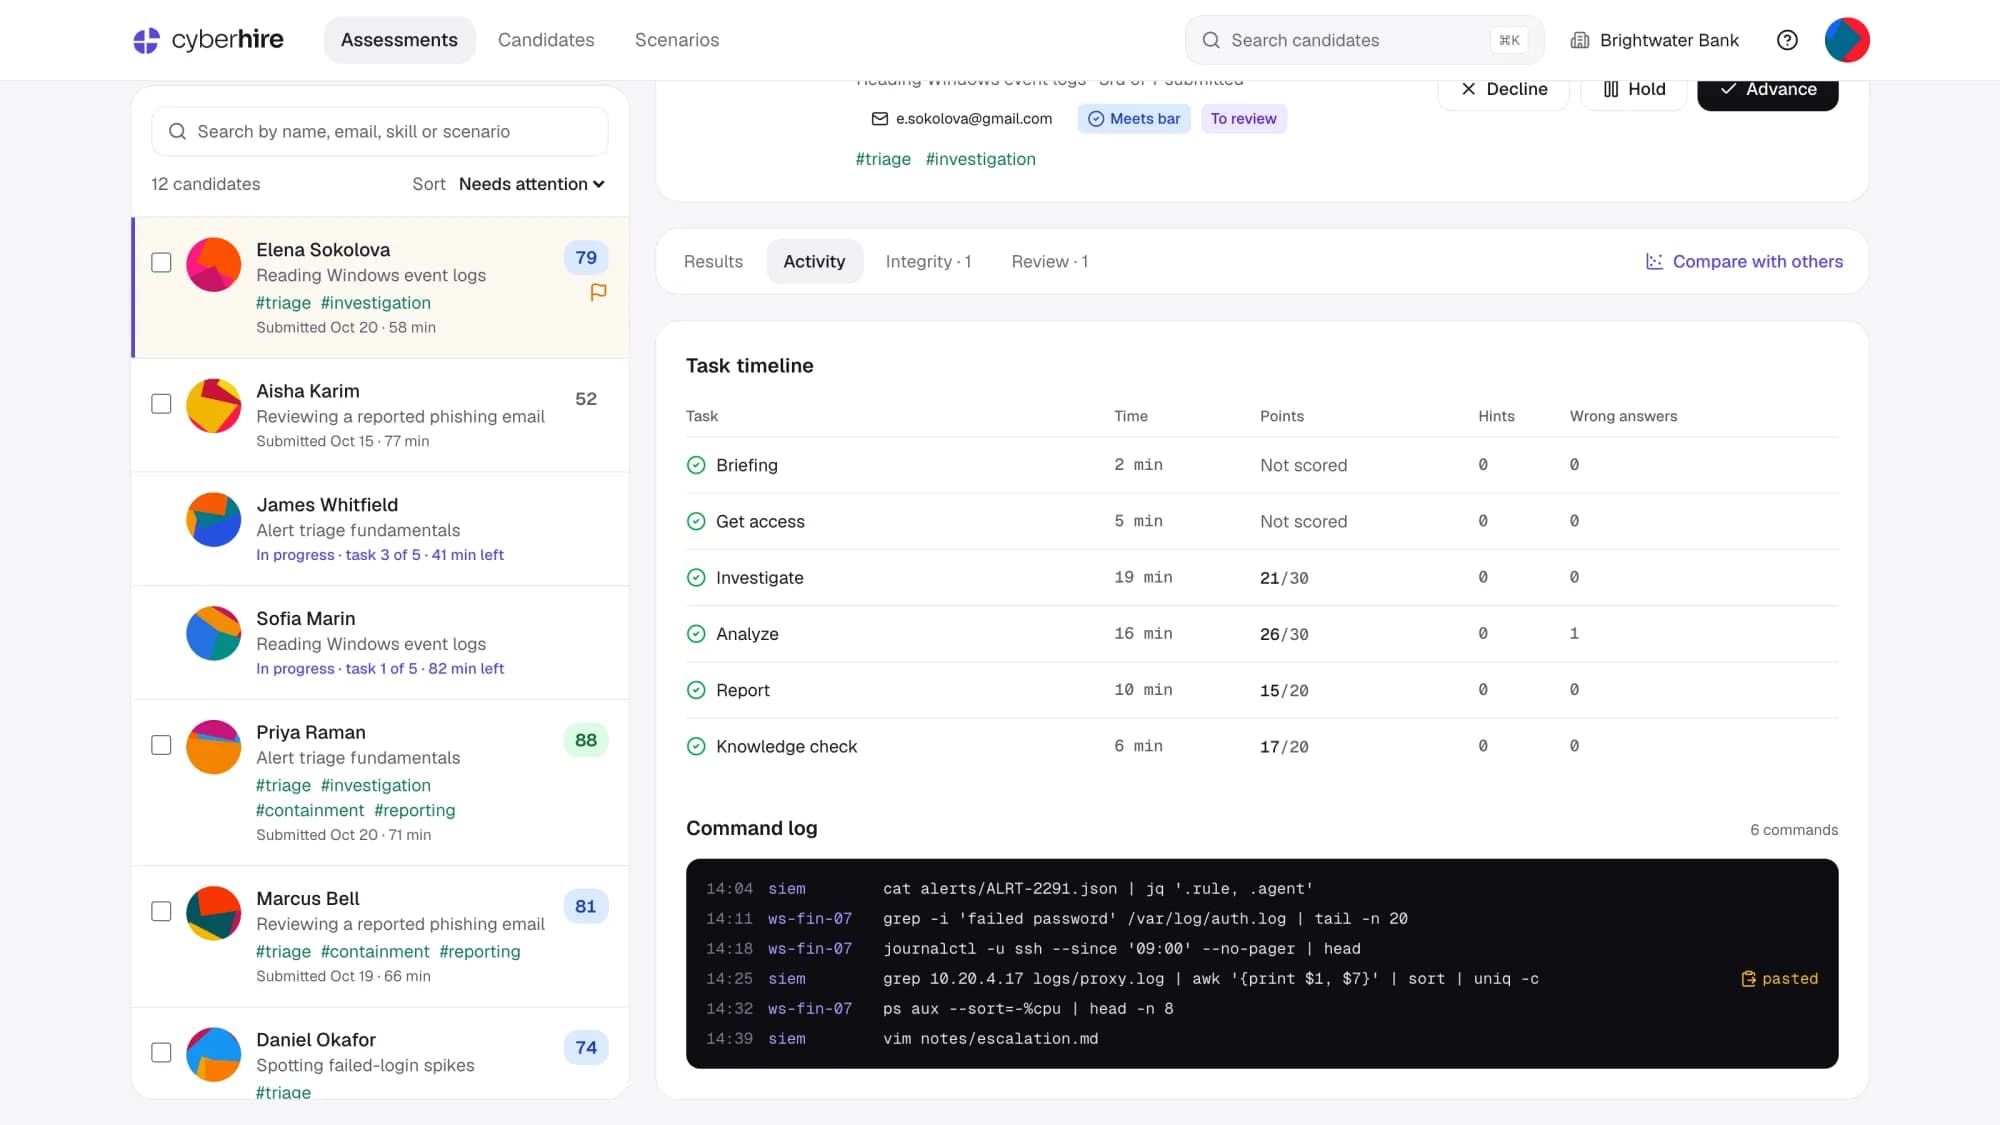Open Sofia Marin's in-progress row

(x=380, y=643)
